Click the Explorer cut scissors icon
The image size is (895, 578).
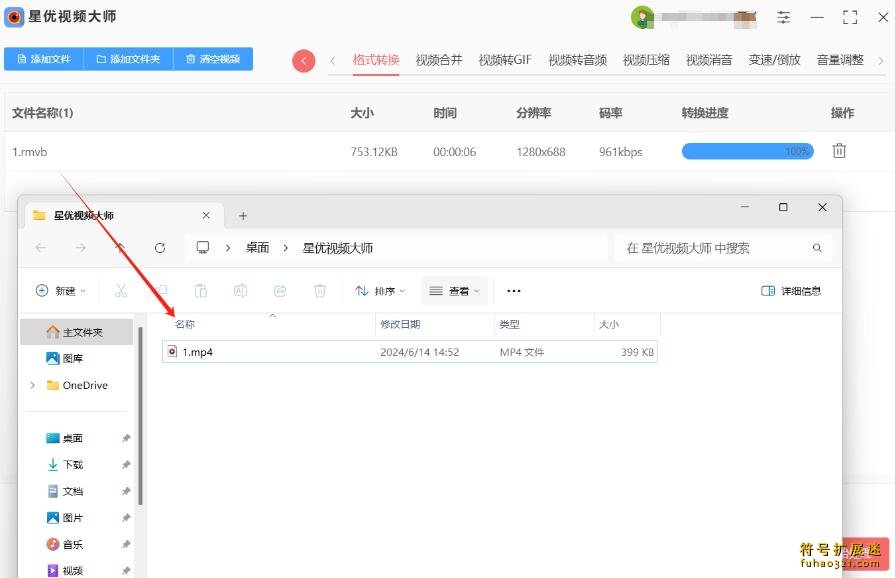click(121, 291)
